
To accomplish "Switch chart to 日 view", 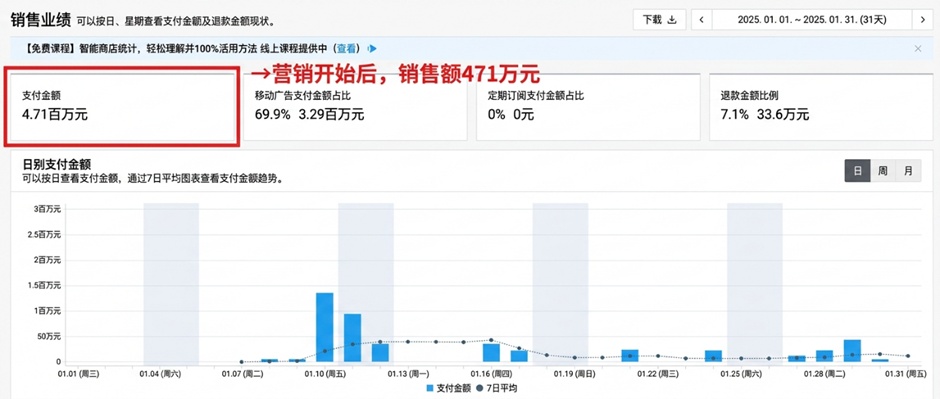I will click(857, 171).
